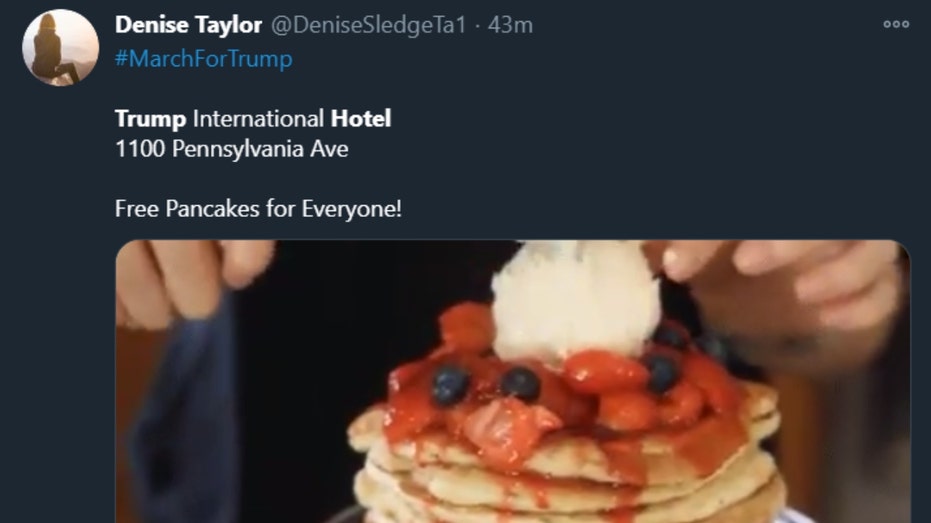The width and height of the screenshot is (931, 523).
Task: Open the Denise Taylor display name link
Action: (188, 25)
